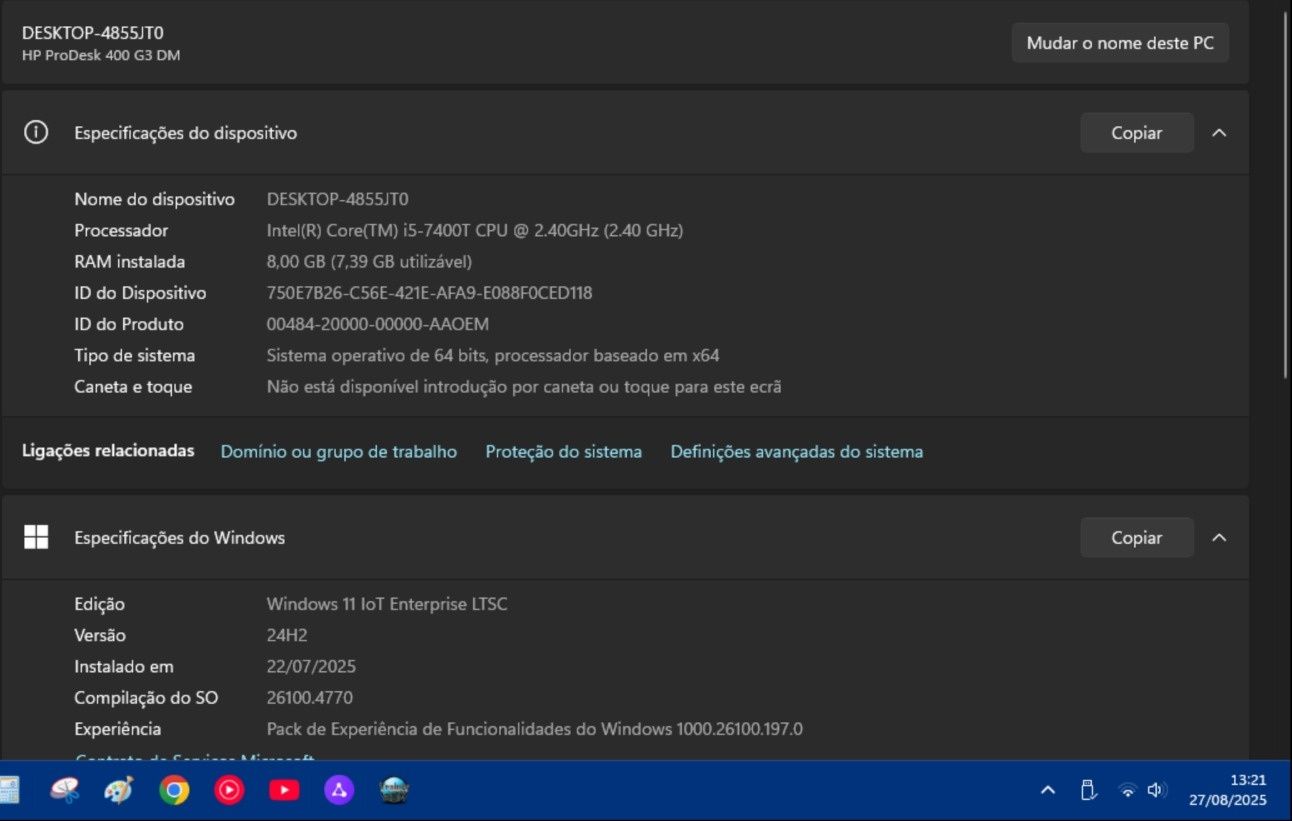Click the Windows 11 IoT Enterprise LTSC edition
1292x821 pixels.
pos(387,604)
